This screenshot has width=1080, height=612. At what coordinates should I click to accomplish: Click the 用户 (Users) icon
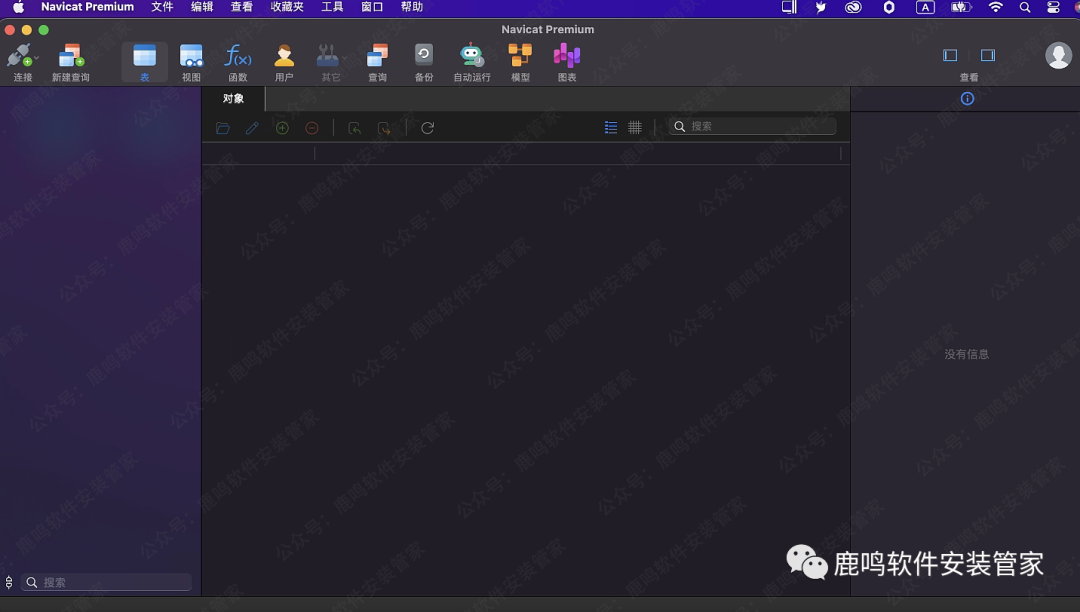click(x=284, y=56)
